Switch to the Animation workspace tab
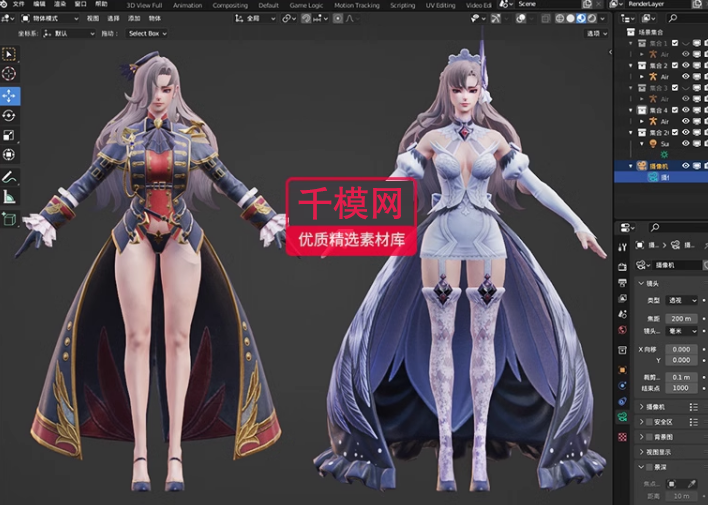This screenshot has width=708, height=505. (187, 5)
